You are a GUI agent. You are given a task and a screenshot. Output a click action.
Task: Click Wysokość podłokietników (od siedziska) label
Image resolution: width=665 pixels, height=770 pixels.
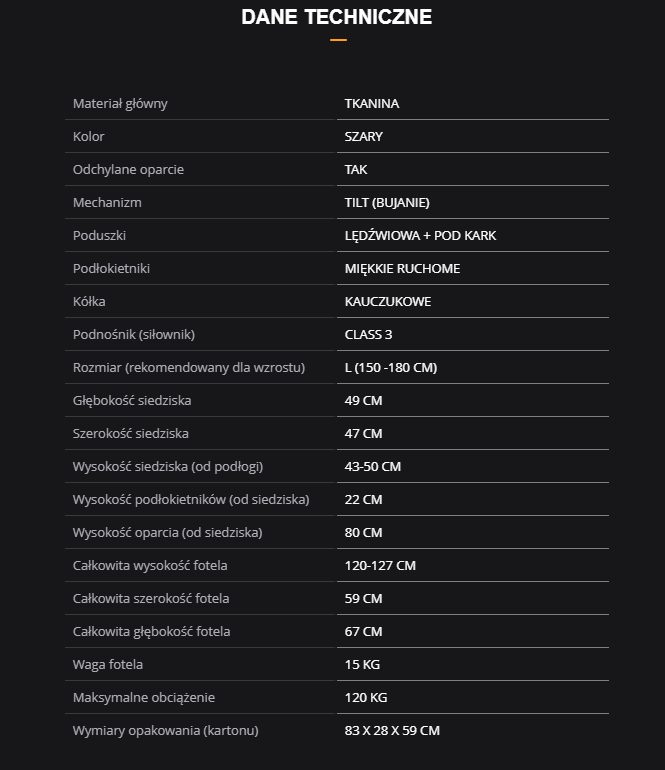[x=191, y=500]
